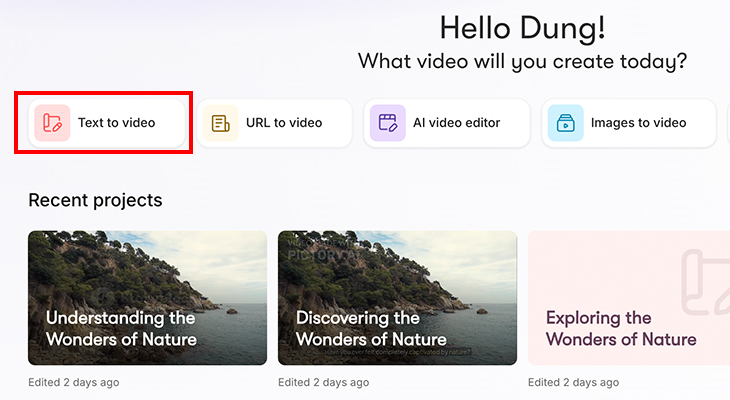Screen dimensions: 730x400
Task: Click the pink Text to video icon
Action: (52, 123)
